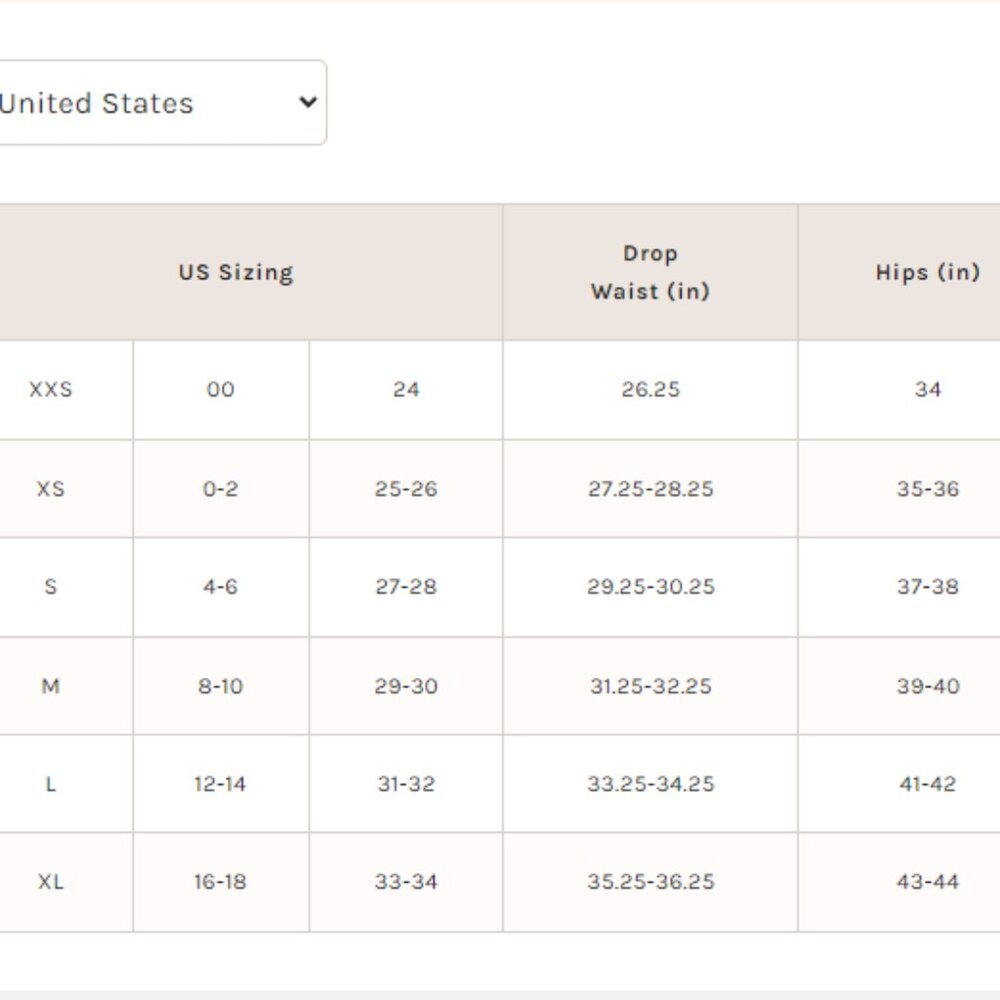Click the 00 numeric size cell
Screen dimensions: 1000x1000
pos(220,389)
